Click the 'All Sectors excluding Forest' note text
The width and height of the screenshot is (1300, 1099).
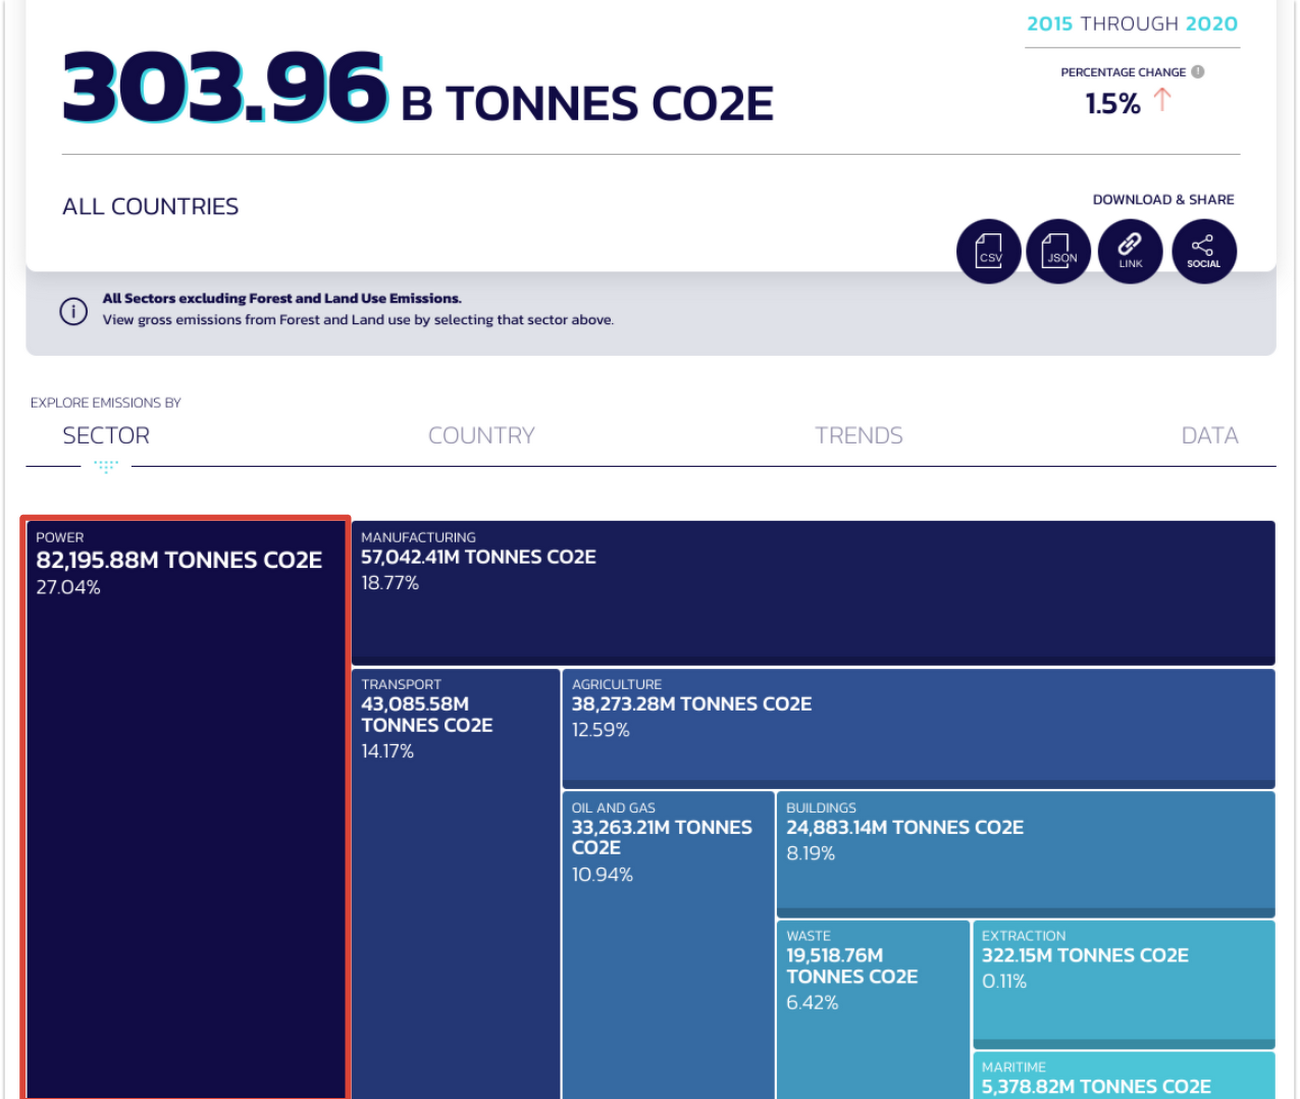tap(282, 298)
